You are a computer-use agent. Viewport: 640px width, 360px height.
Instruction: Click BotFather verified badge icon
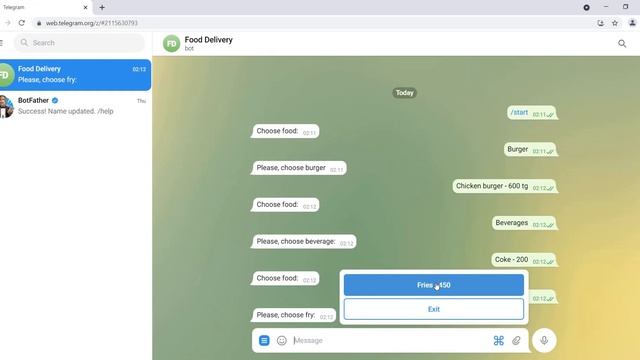55,100
